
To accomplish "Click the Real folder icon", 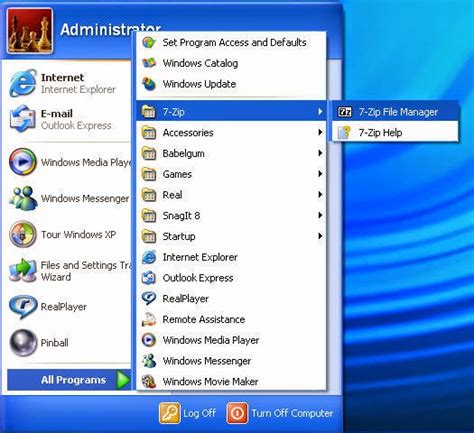I will tap(149, 195).
